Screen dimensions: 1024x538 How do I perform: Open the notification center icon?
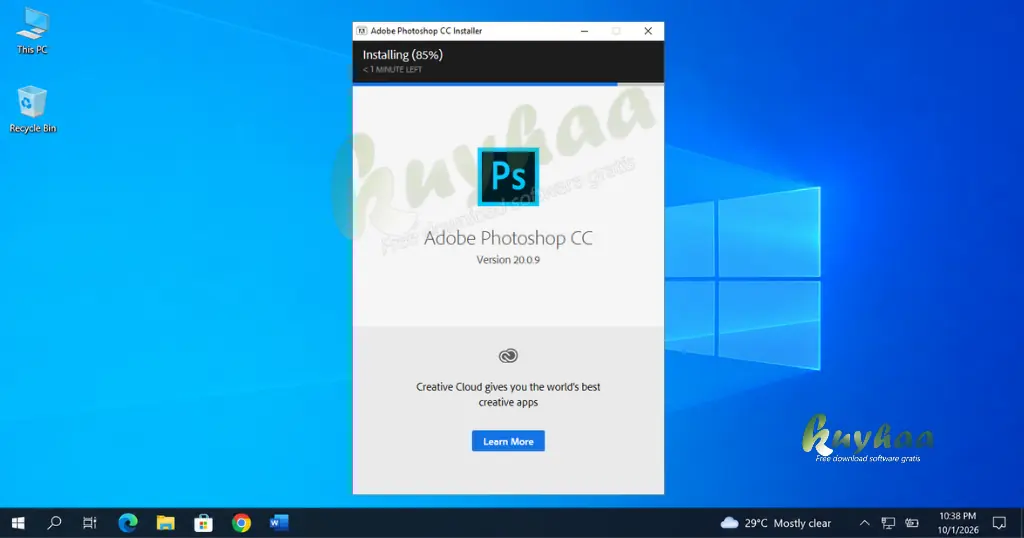pos(999,523)
